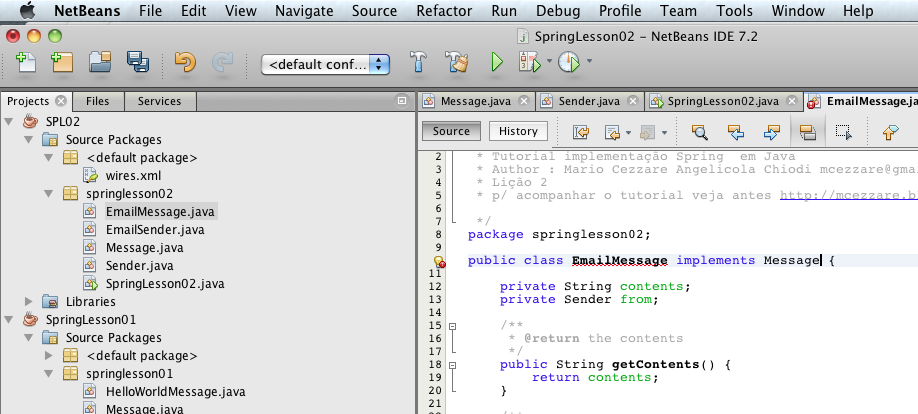This screenshot has width=918, height=414.
Task: Open Profile button dropdown arrow
Action: coord(589,60)
